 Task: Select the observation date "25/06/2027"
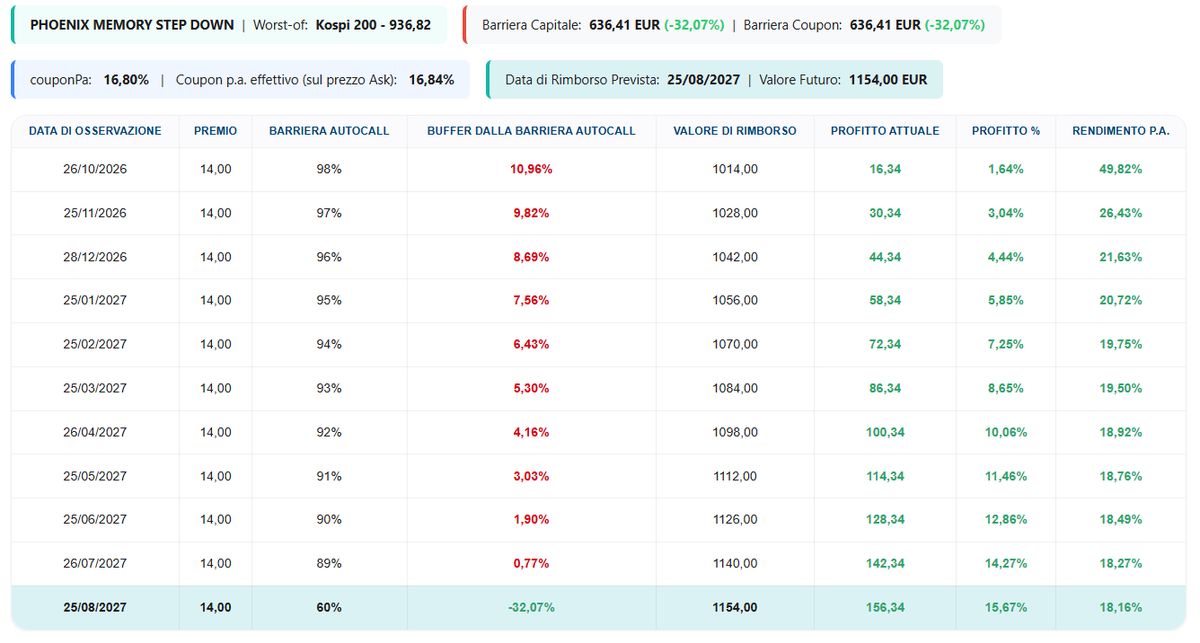tap(95, 519)
